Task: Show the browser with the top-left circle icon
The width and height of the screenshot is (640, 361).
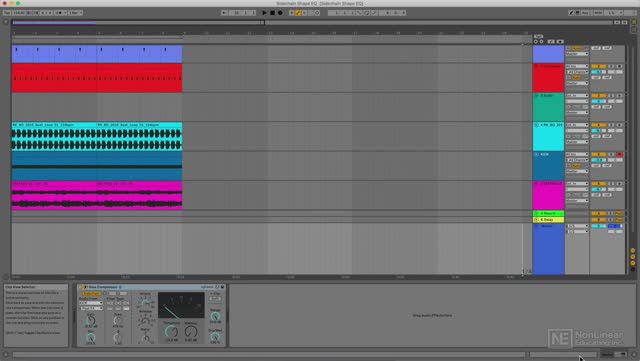Action: pos(6,22)
